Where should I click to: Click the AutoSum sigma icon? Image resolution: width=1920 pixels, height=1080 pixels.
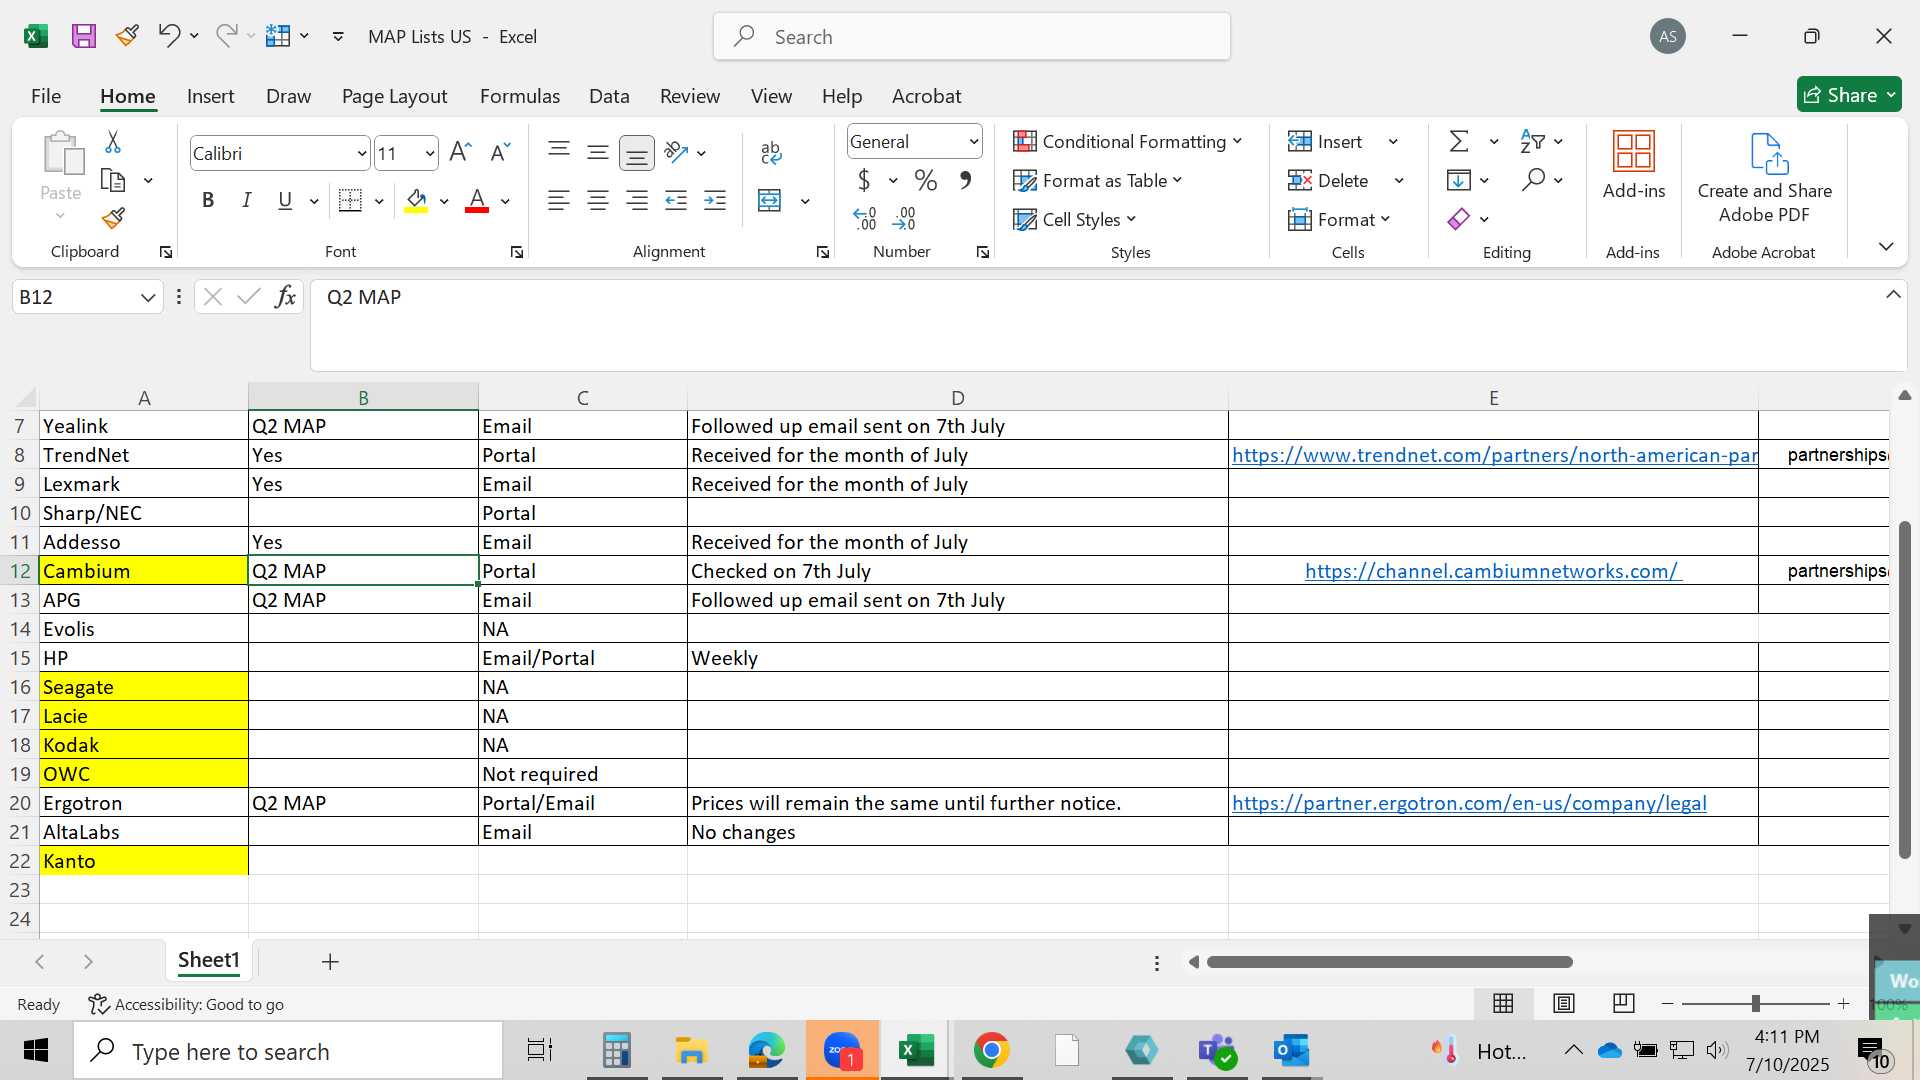(x=1459, y=141)
